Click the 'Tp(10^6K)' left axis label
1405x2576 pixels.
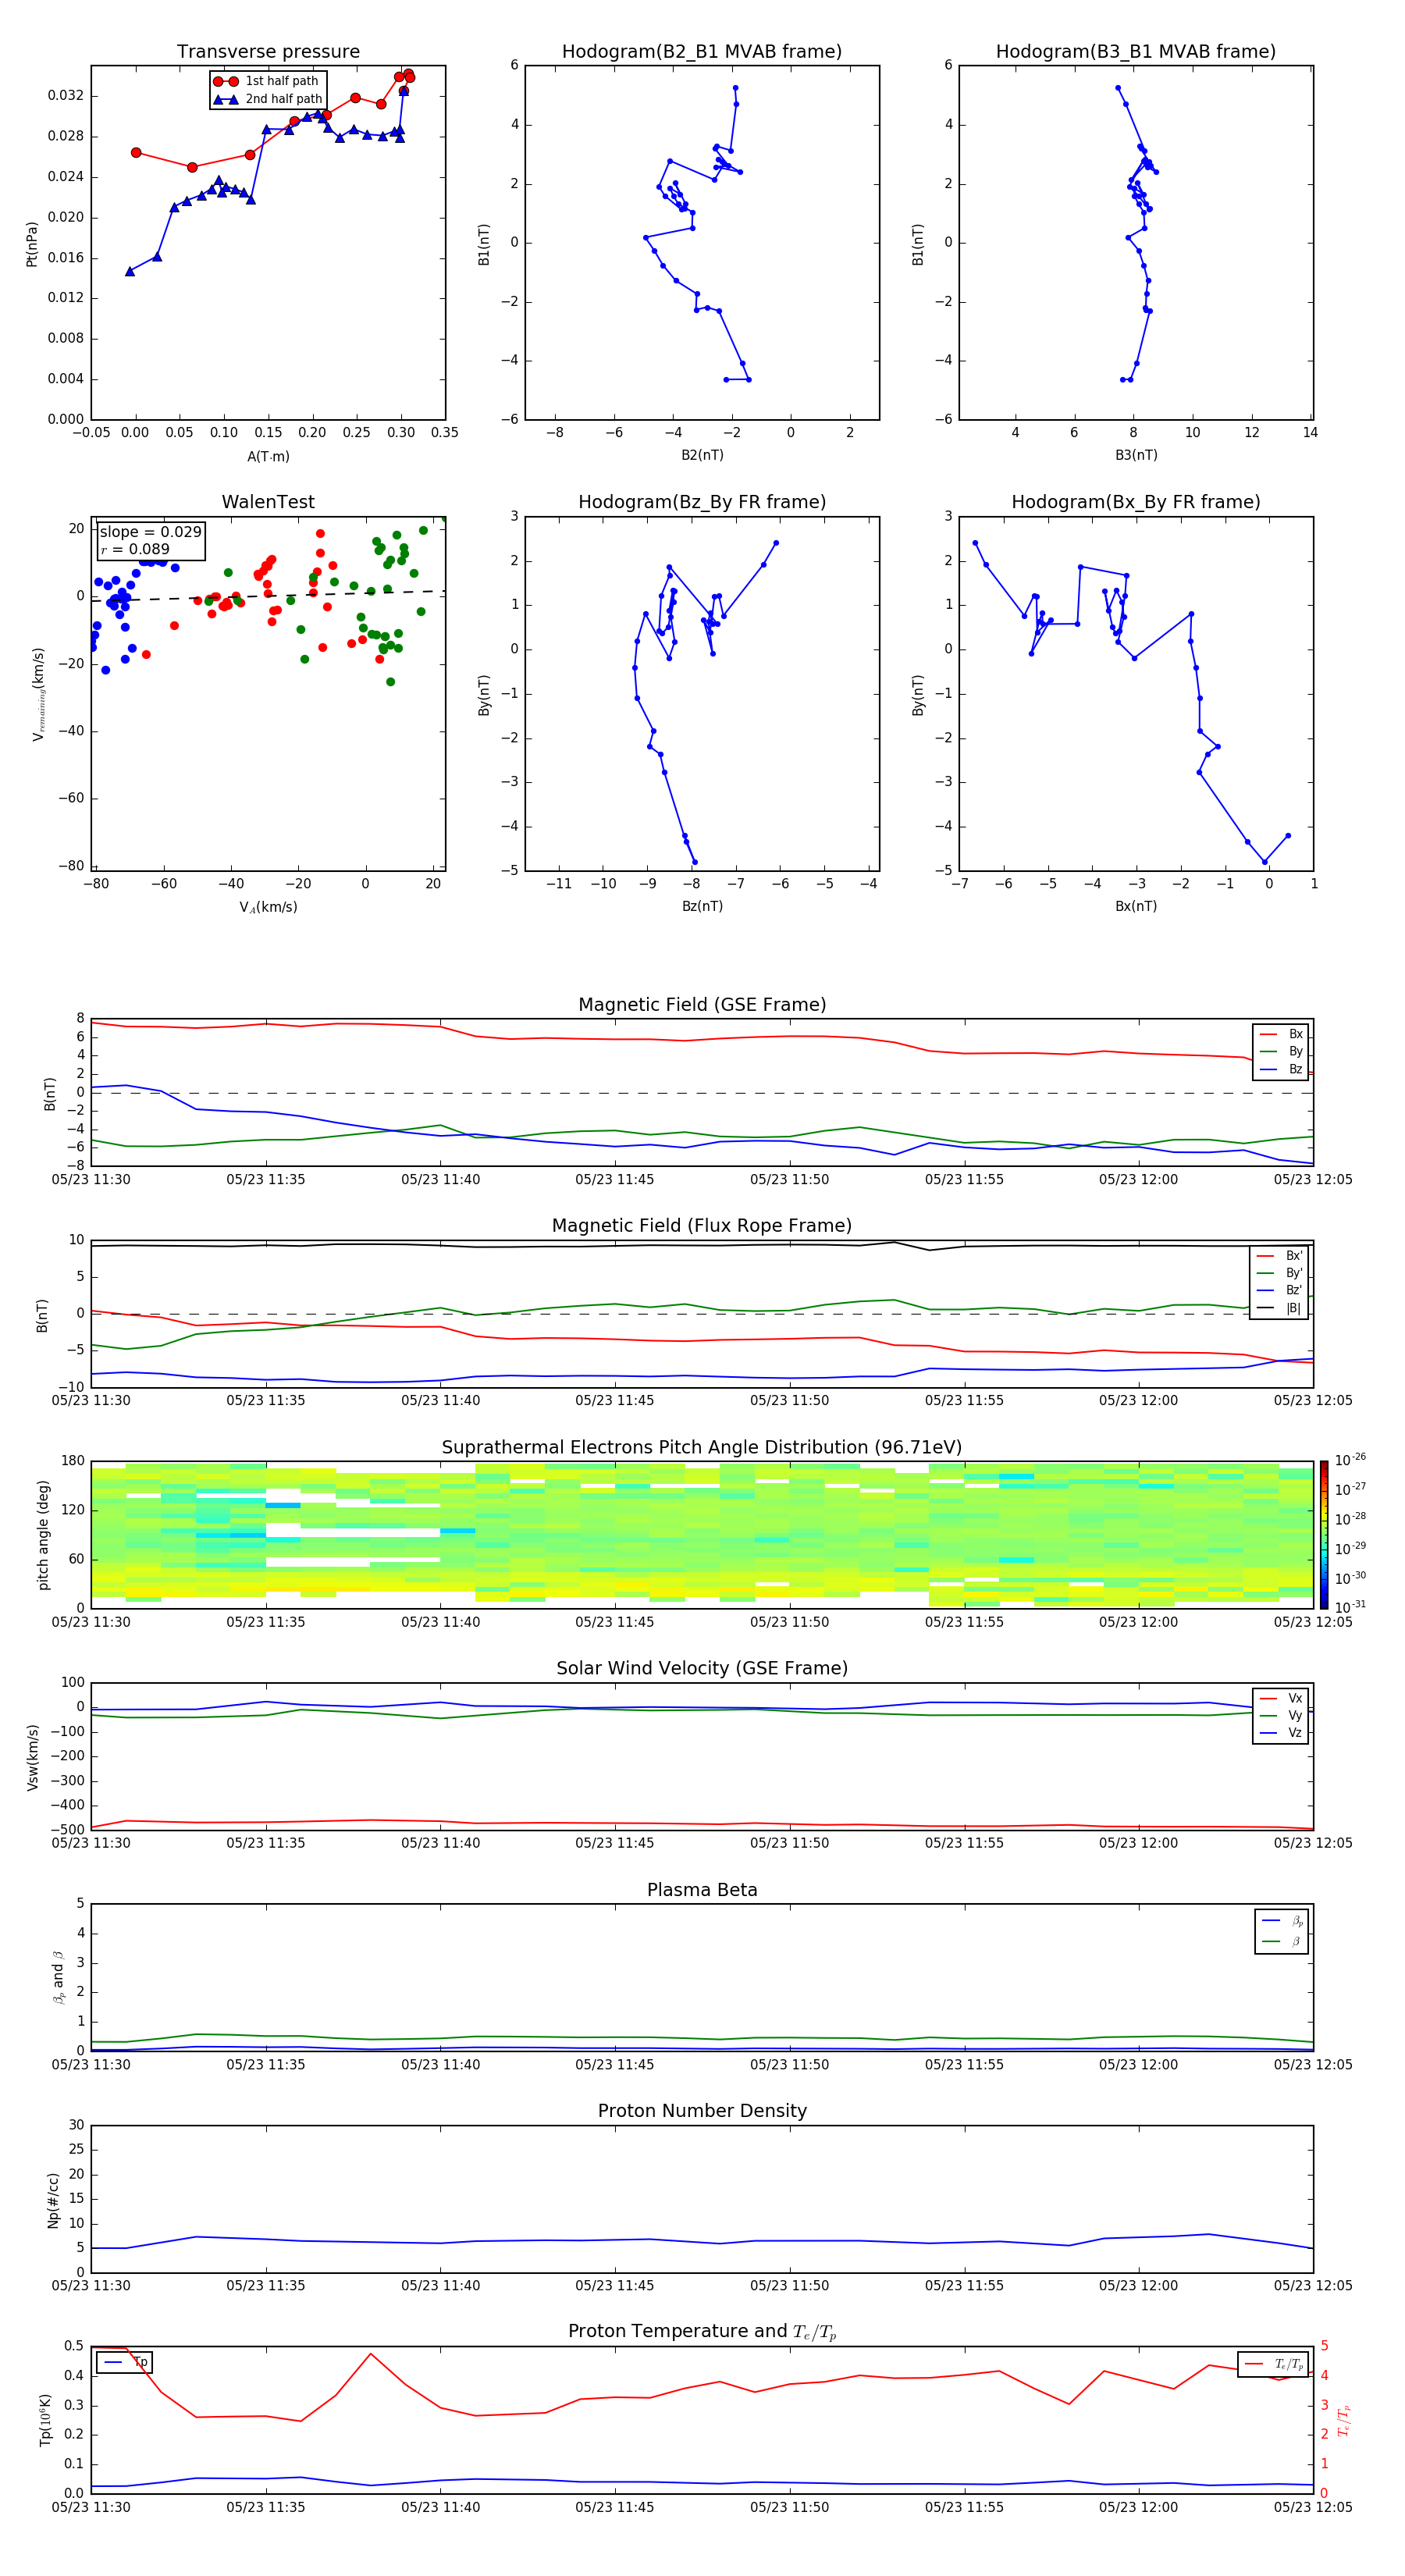point(45,2420)
